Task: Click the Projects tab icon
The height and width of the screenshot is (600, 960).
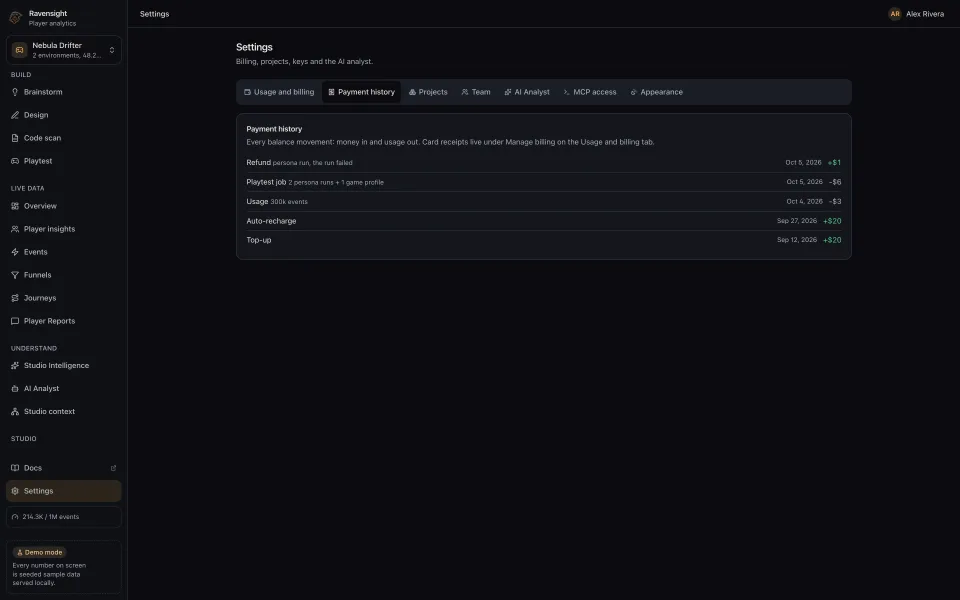Action: (x=412, y=92)
